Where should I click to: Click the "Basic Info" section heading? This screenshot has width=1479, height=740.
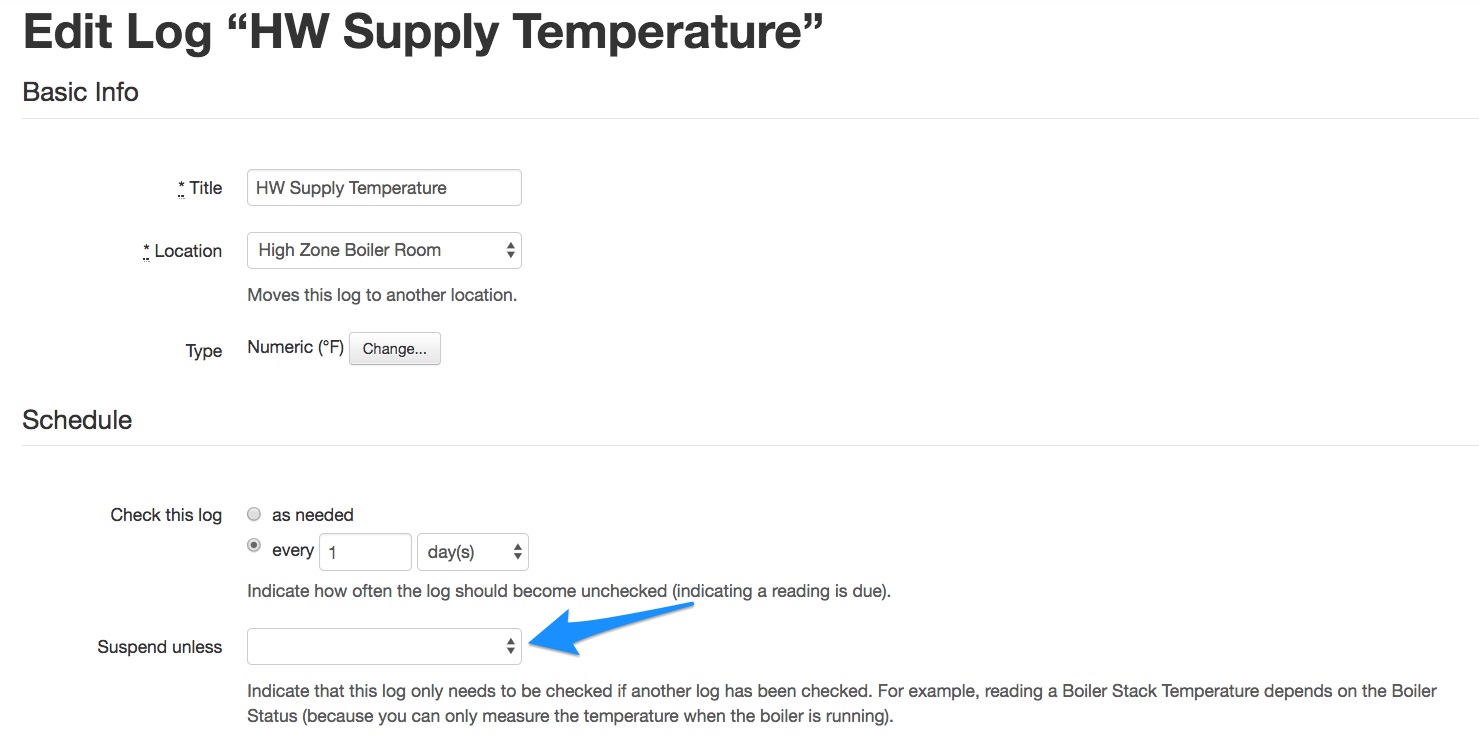80,92
